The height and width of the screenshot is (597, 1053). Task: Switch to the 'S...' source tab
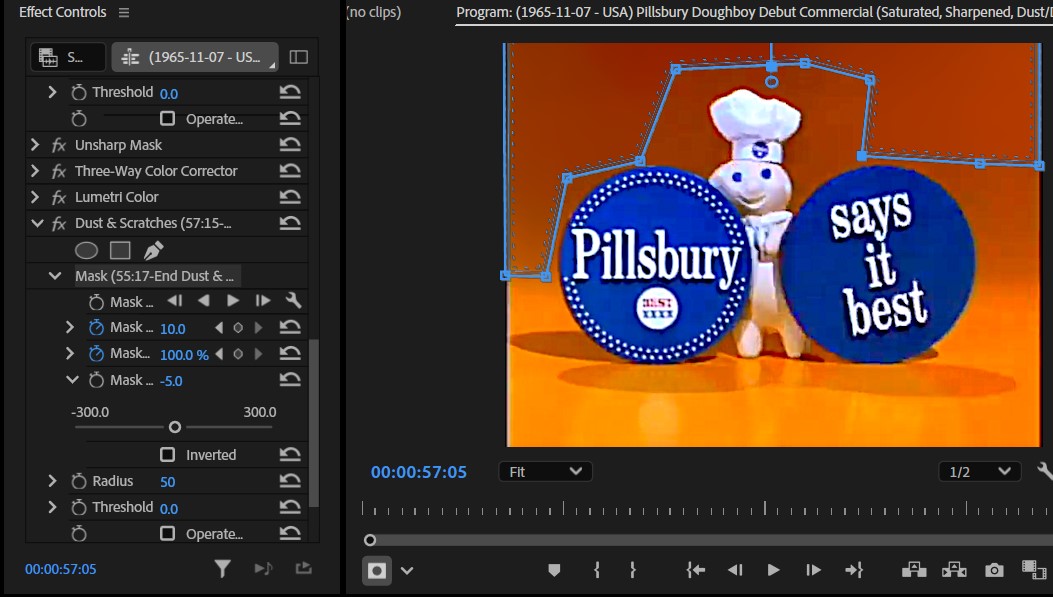click(68, 57)
